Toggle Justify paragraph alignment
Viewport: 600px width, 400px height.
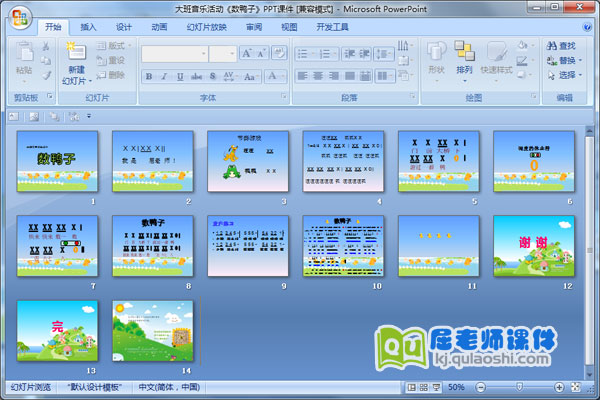pyautogui.click(x=350, y=76)
